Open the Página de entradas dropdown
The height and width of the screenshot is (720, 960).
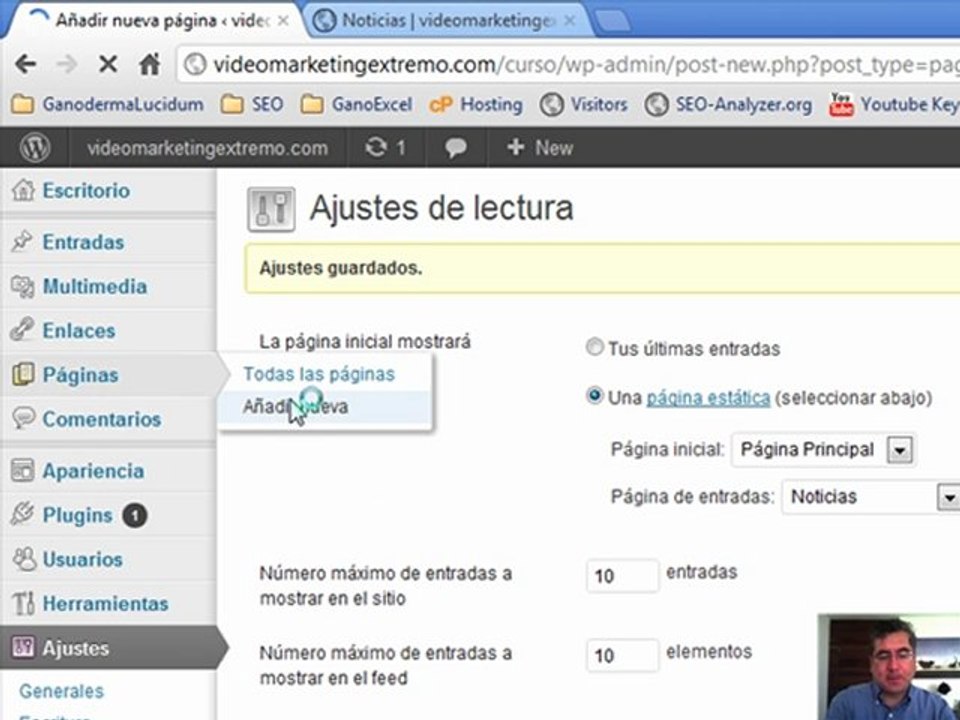[x=871, y=497]
